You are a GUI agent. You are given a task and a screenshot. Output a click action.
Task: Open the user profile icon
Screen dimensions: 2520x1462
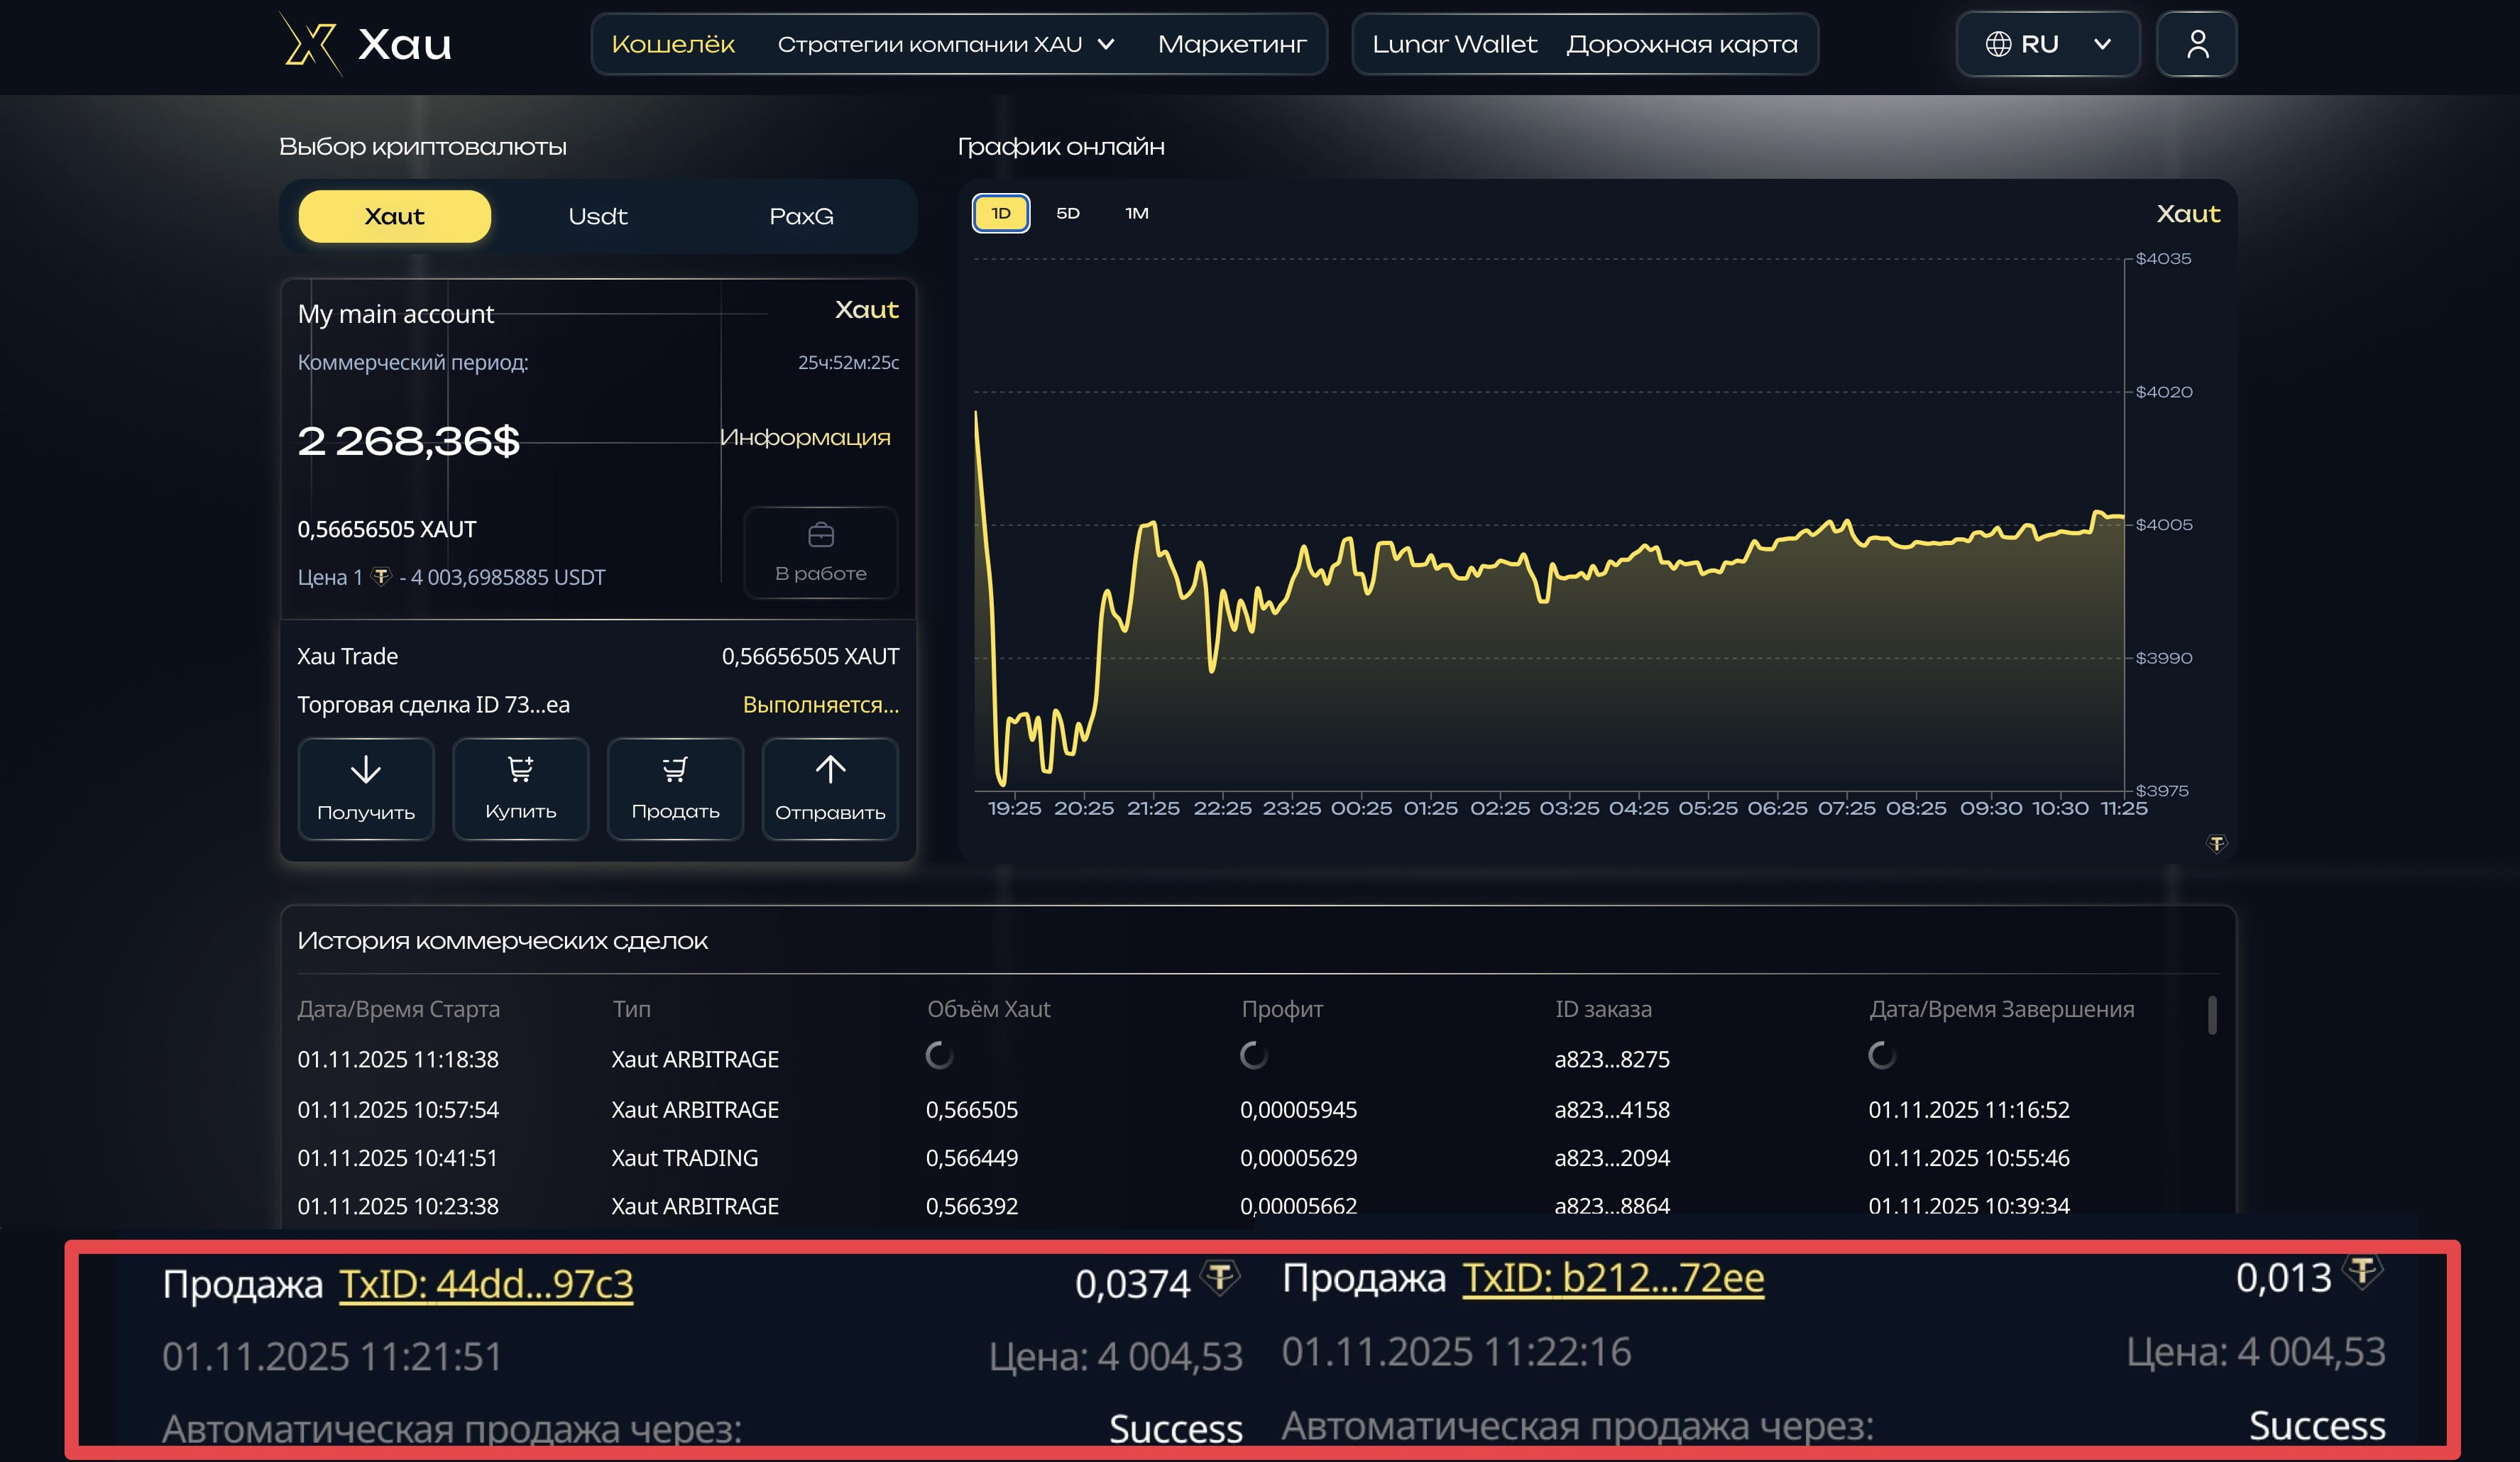pos(2196,44)
